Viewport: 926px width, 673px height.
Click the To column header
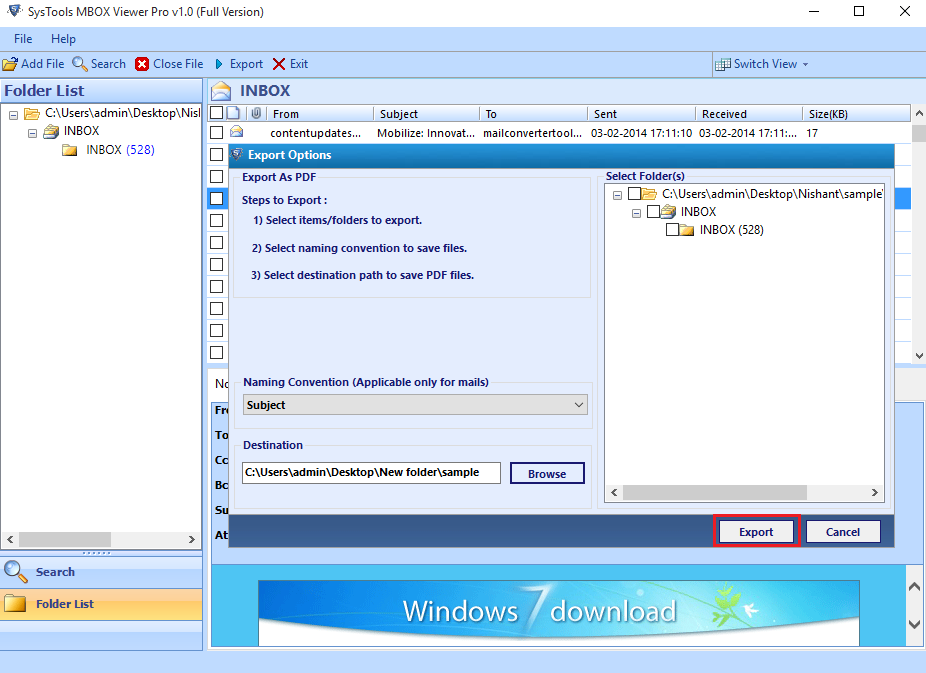coord(533,113)
